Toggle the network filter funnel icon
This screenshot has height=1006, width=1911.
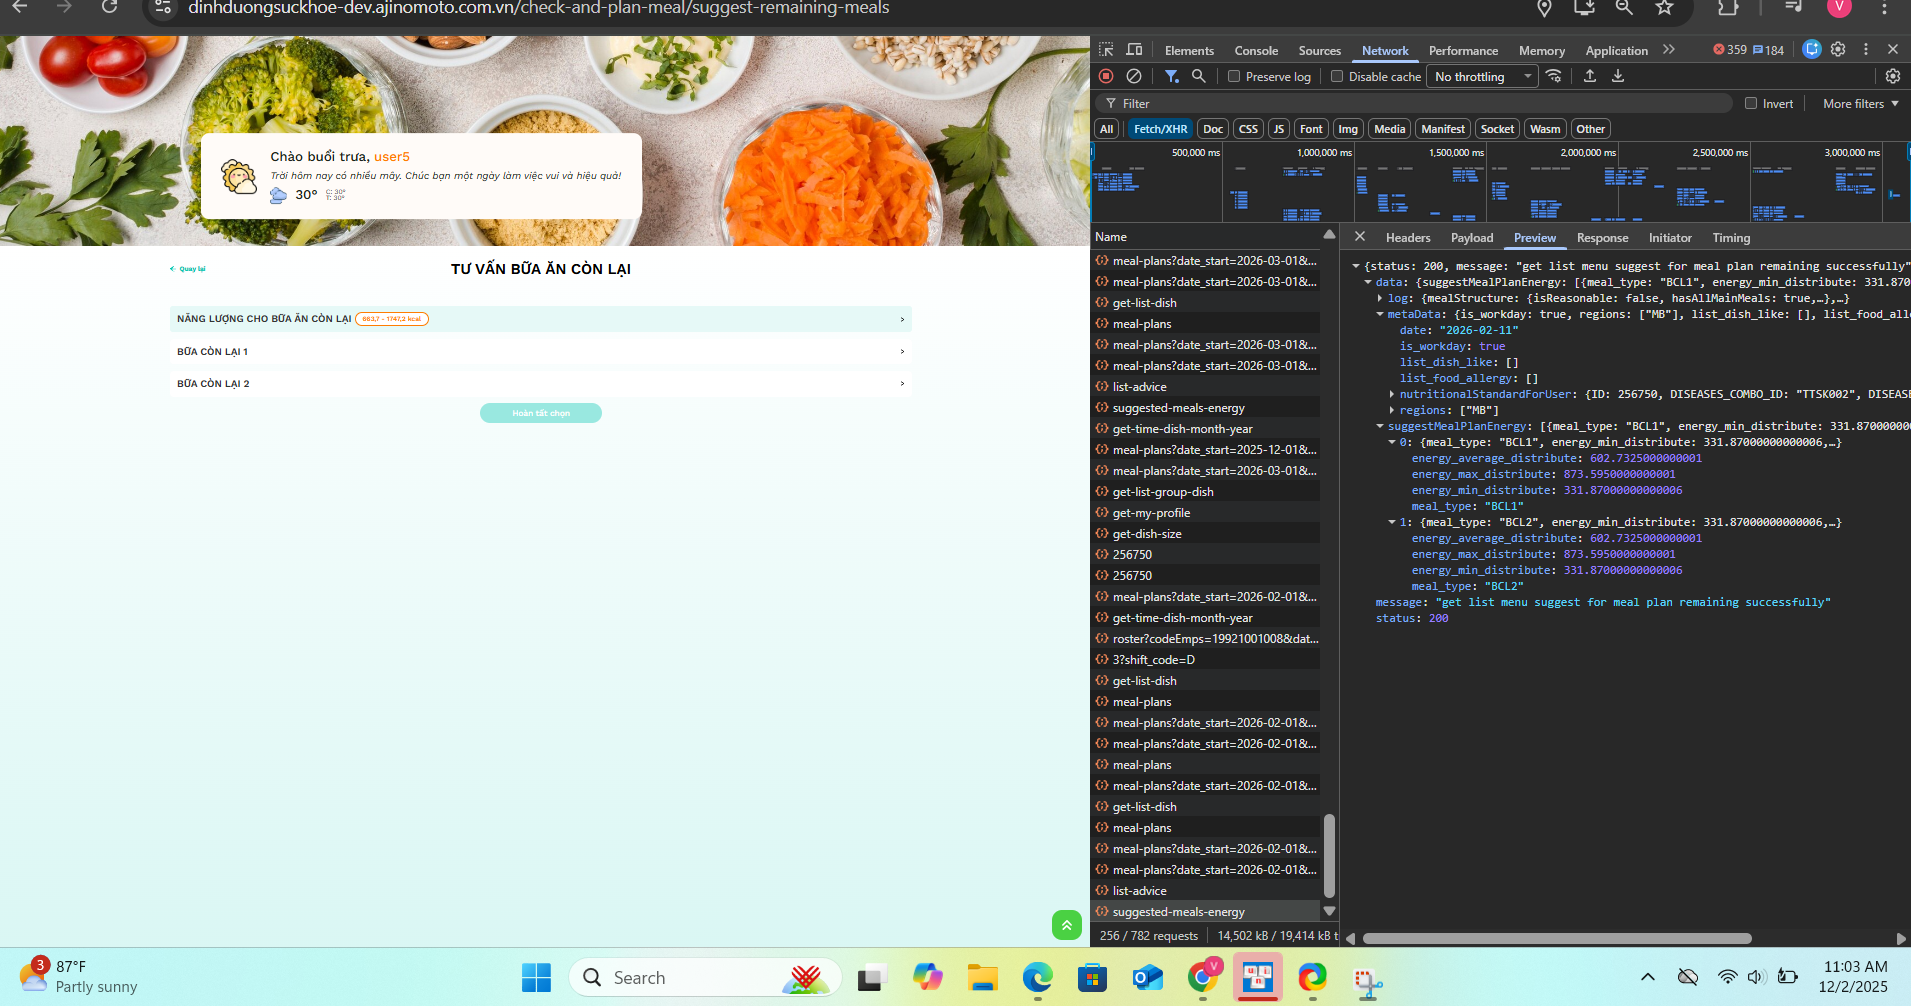click(x=1172, y=76)
